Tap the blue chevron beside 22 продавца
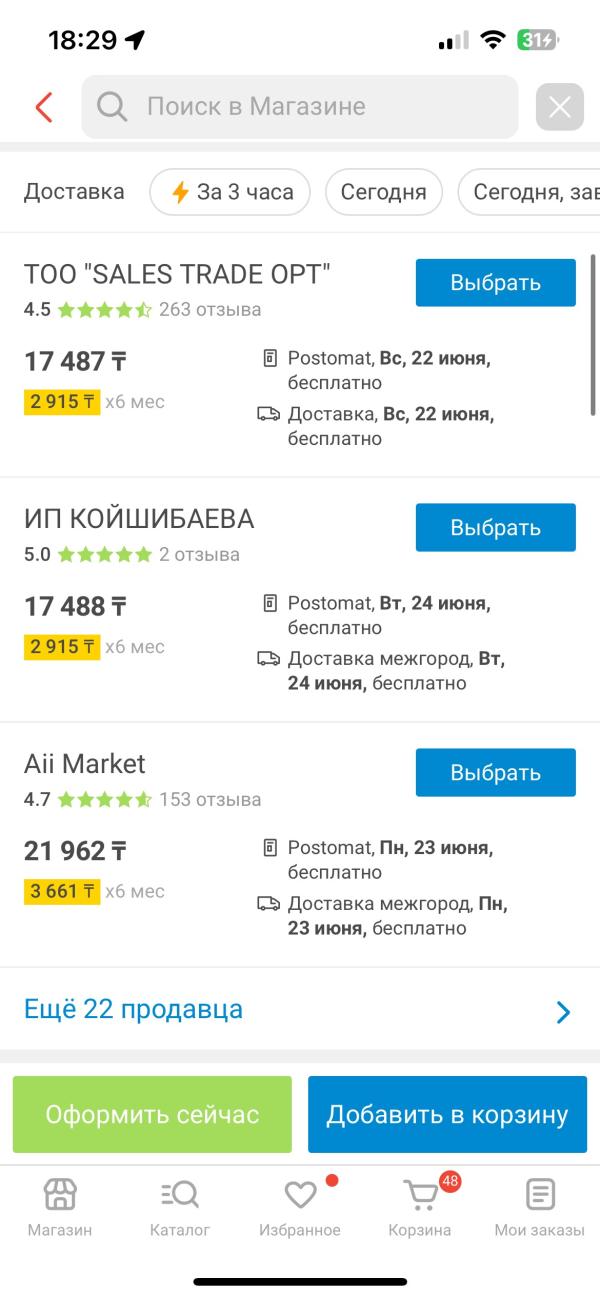The image size is (600, 1297). [563, 1012]
